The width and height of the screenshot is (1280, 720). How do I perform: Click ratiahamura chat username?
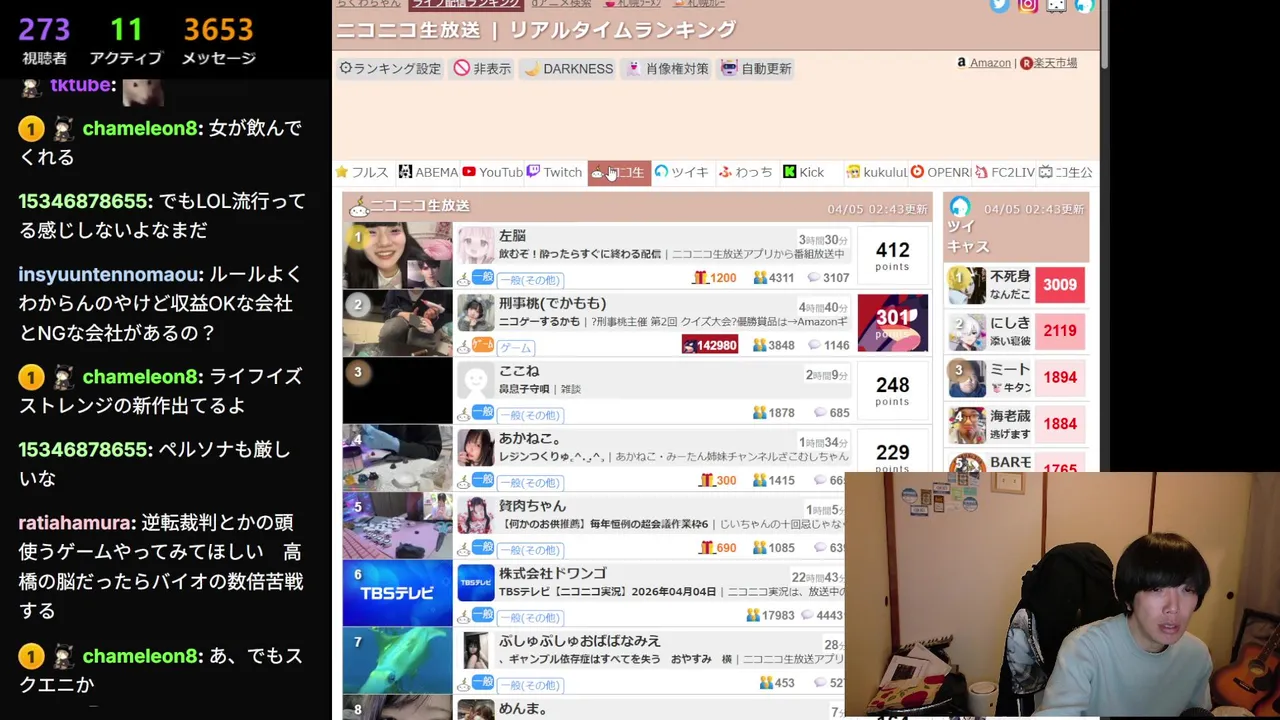click(76, 523)
